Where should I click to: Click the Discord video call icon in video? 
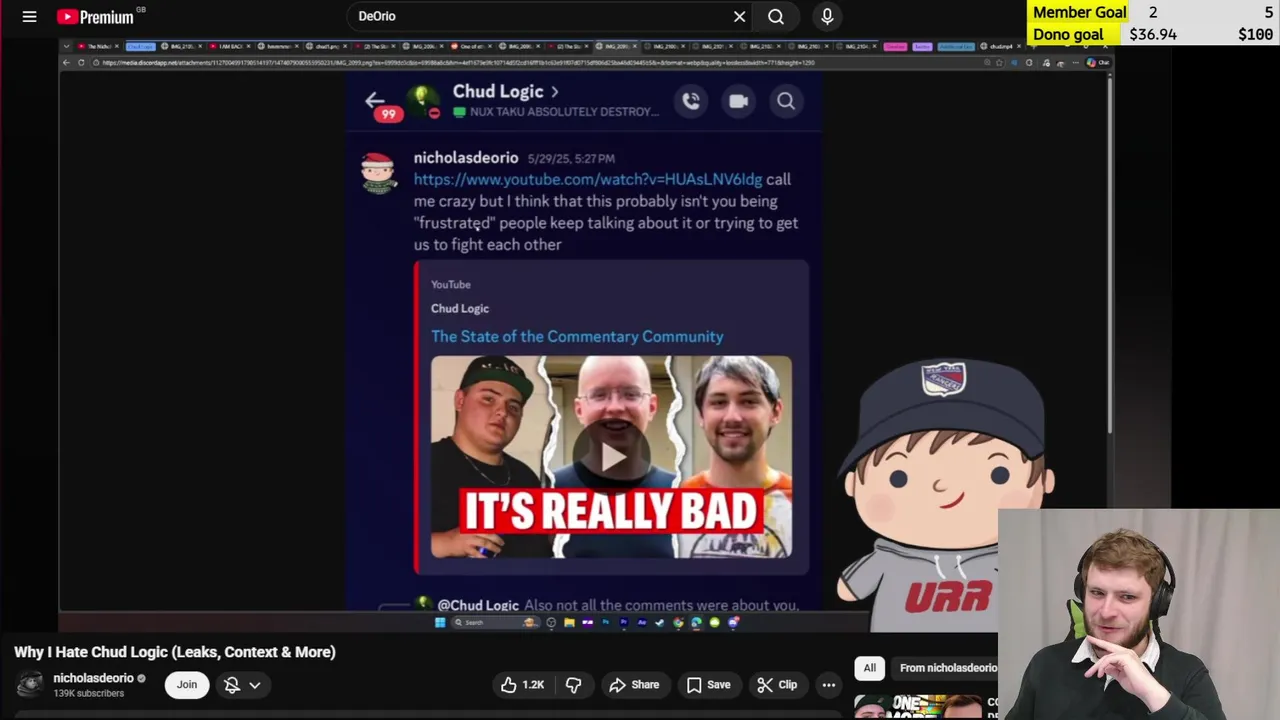(738, 101)
